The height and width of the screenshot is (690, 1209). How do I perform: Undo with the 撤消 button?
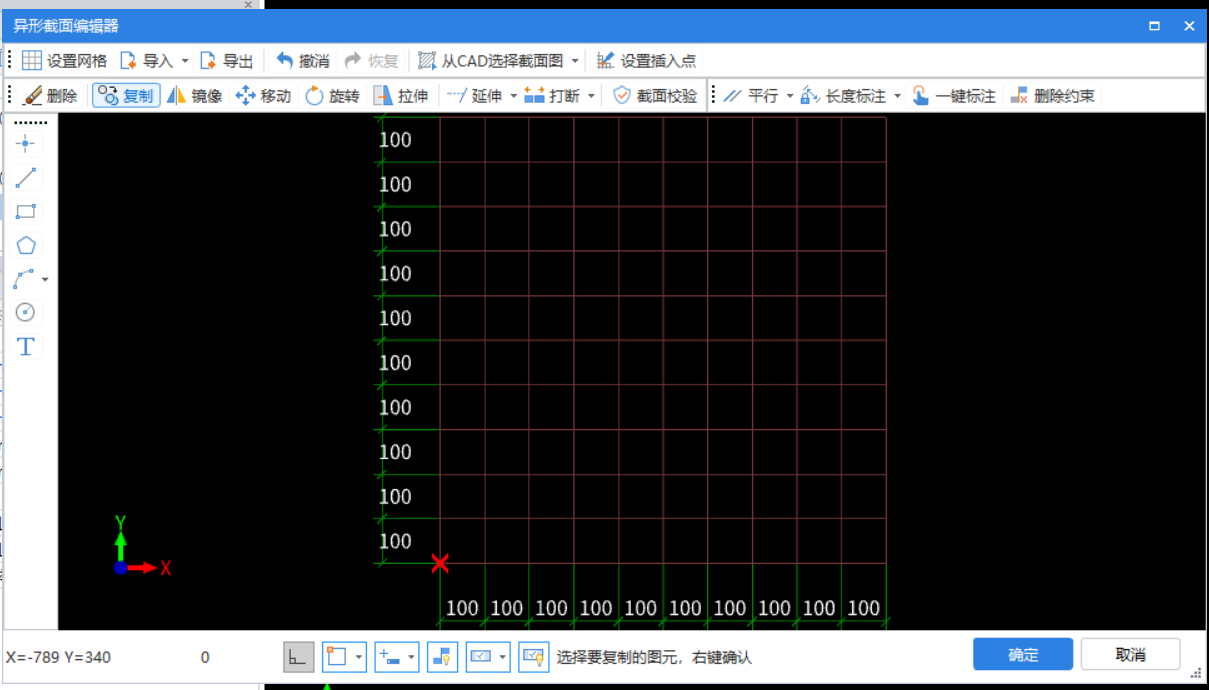pos(302,61)
